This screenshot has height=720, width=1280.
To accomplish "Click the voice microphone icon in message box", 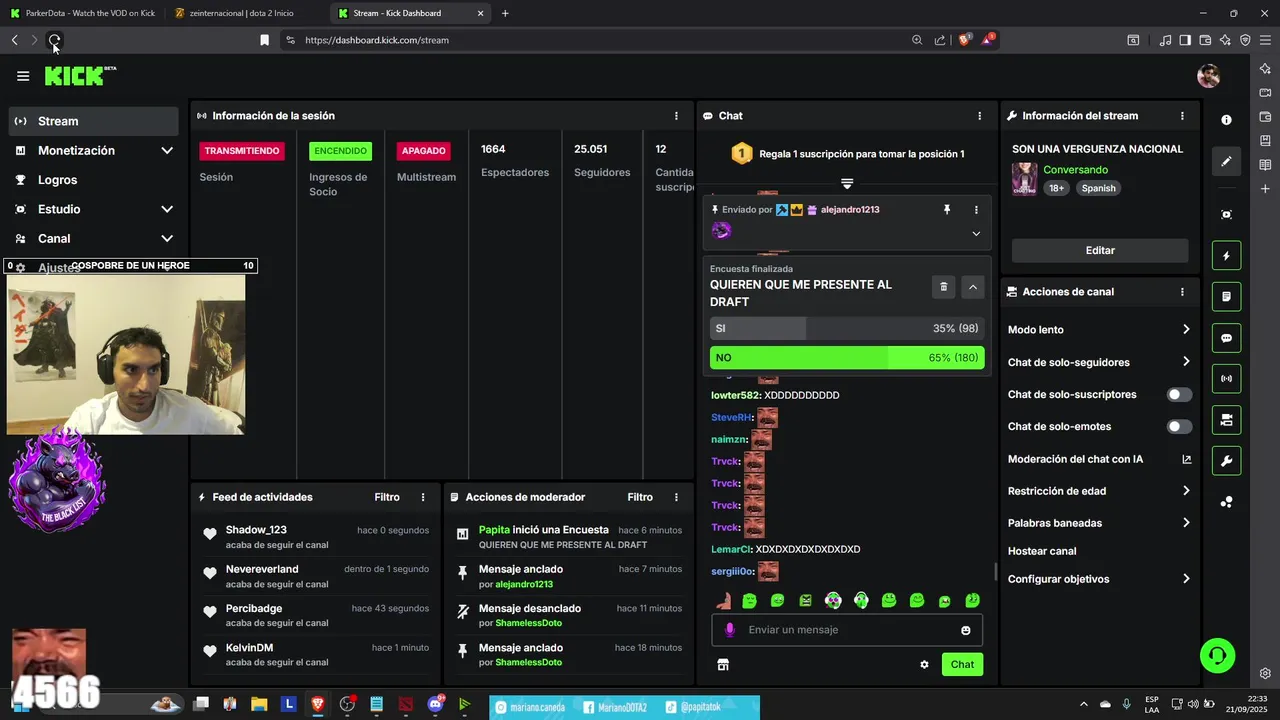I will [x=730, y=630].
